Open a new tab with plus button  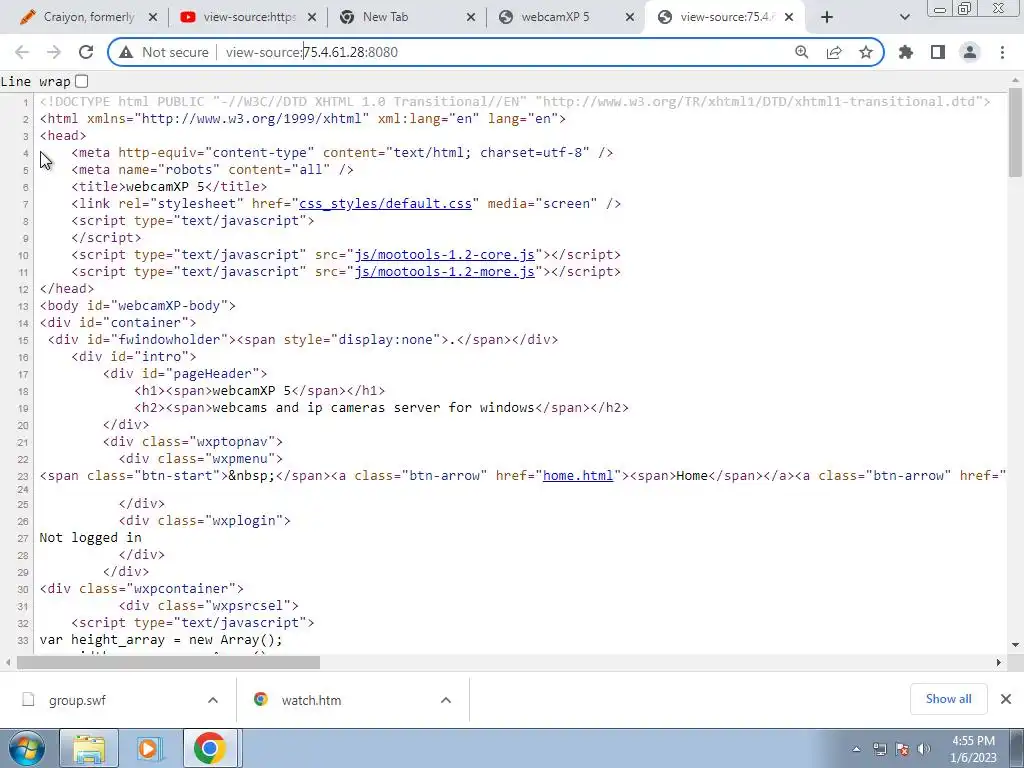pyautogui.click(x=827, y=17)
